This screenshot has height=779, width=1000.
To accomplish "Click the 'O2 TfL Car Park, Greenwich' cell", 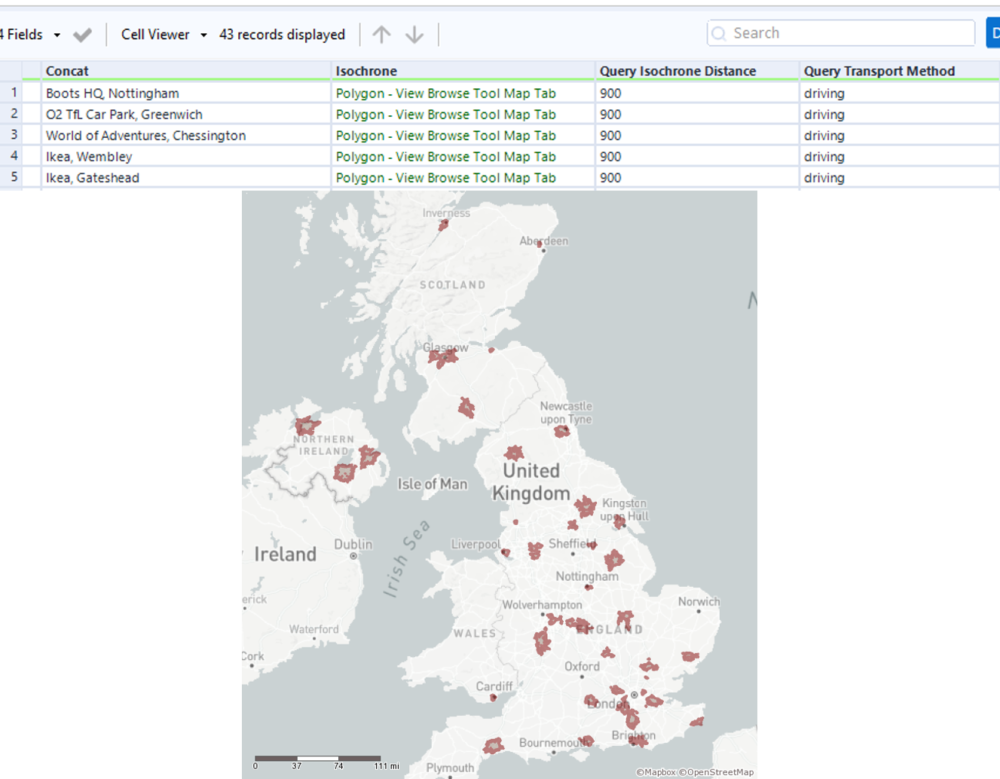I will (x=186, y=114).
